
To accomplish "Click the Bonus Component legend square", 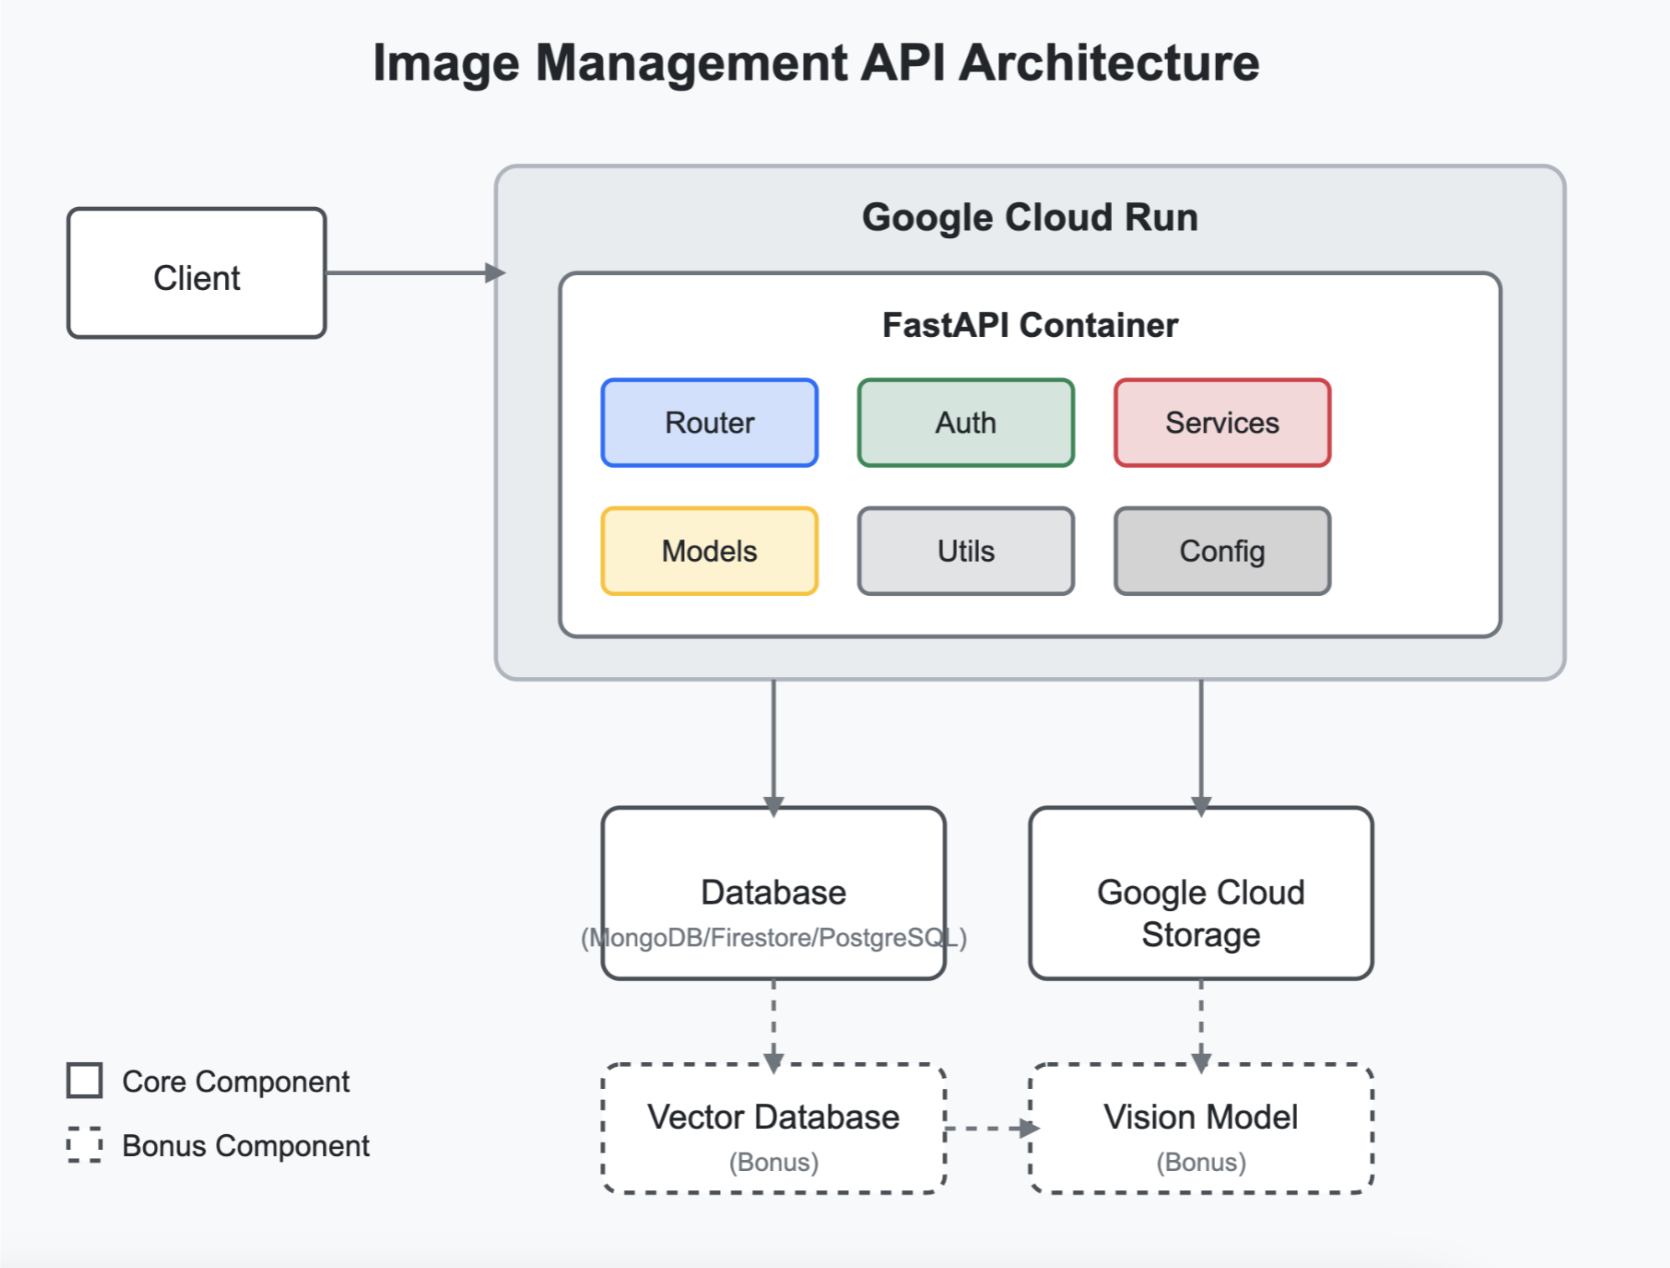I will (84, 1146).
